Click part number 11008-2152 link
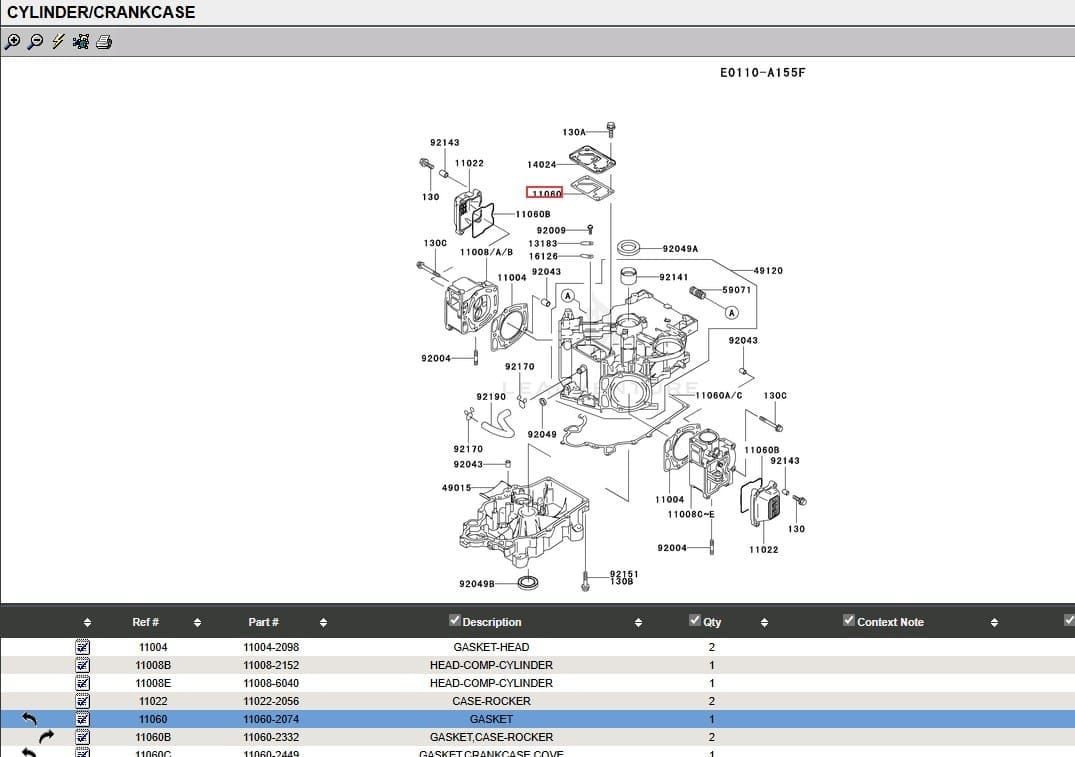1075x757 pixels. pyautogui.click(x=270, y=665)
